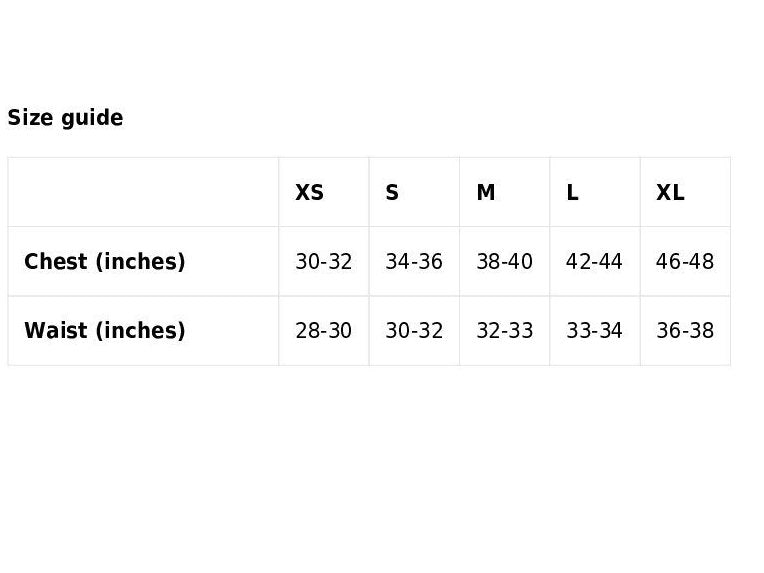Image resolution: width=764 pixels, height=573 pixels.
Task: Select the S column header
Action: (392, 192)
